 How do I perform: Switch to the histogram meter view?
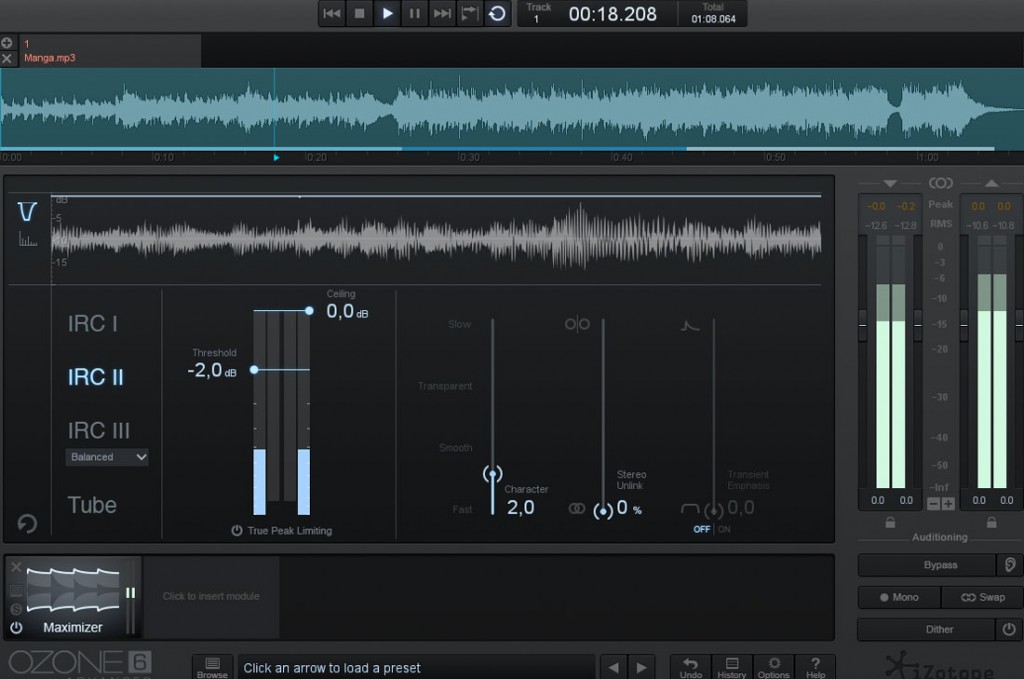tap(27, 240)
